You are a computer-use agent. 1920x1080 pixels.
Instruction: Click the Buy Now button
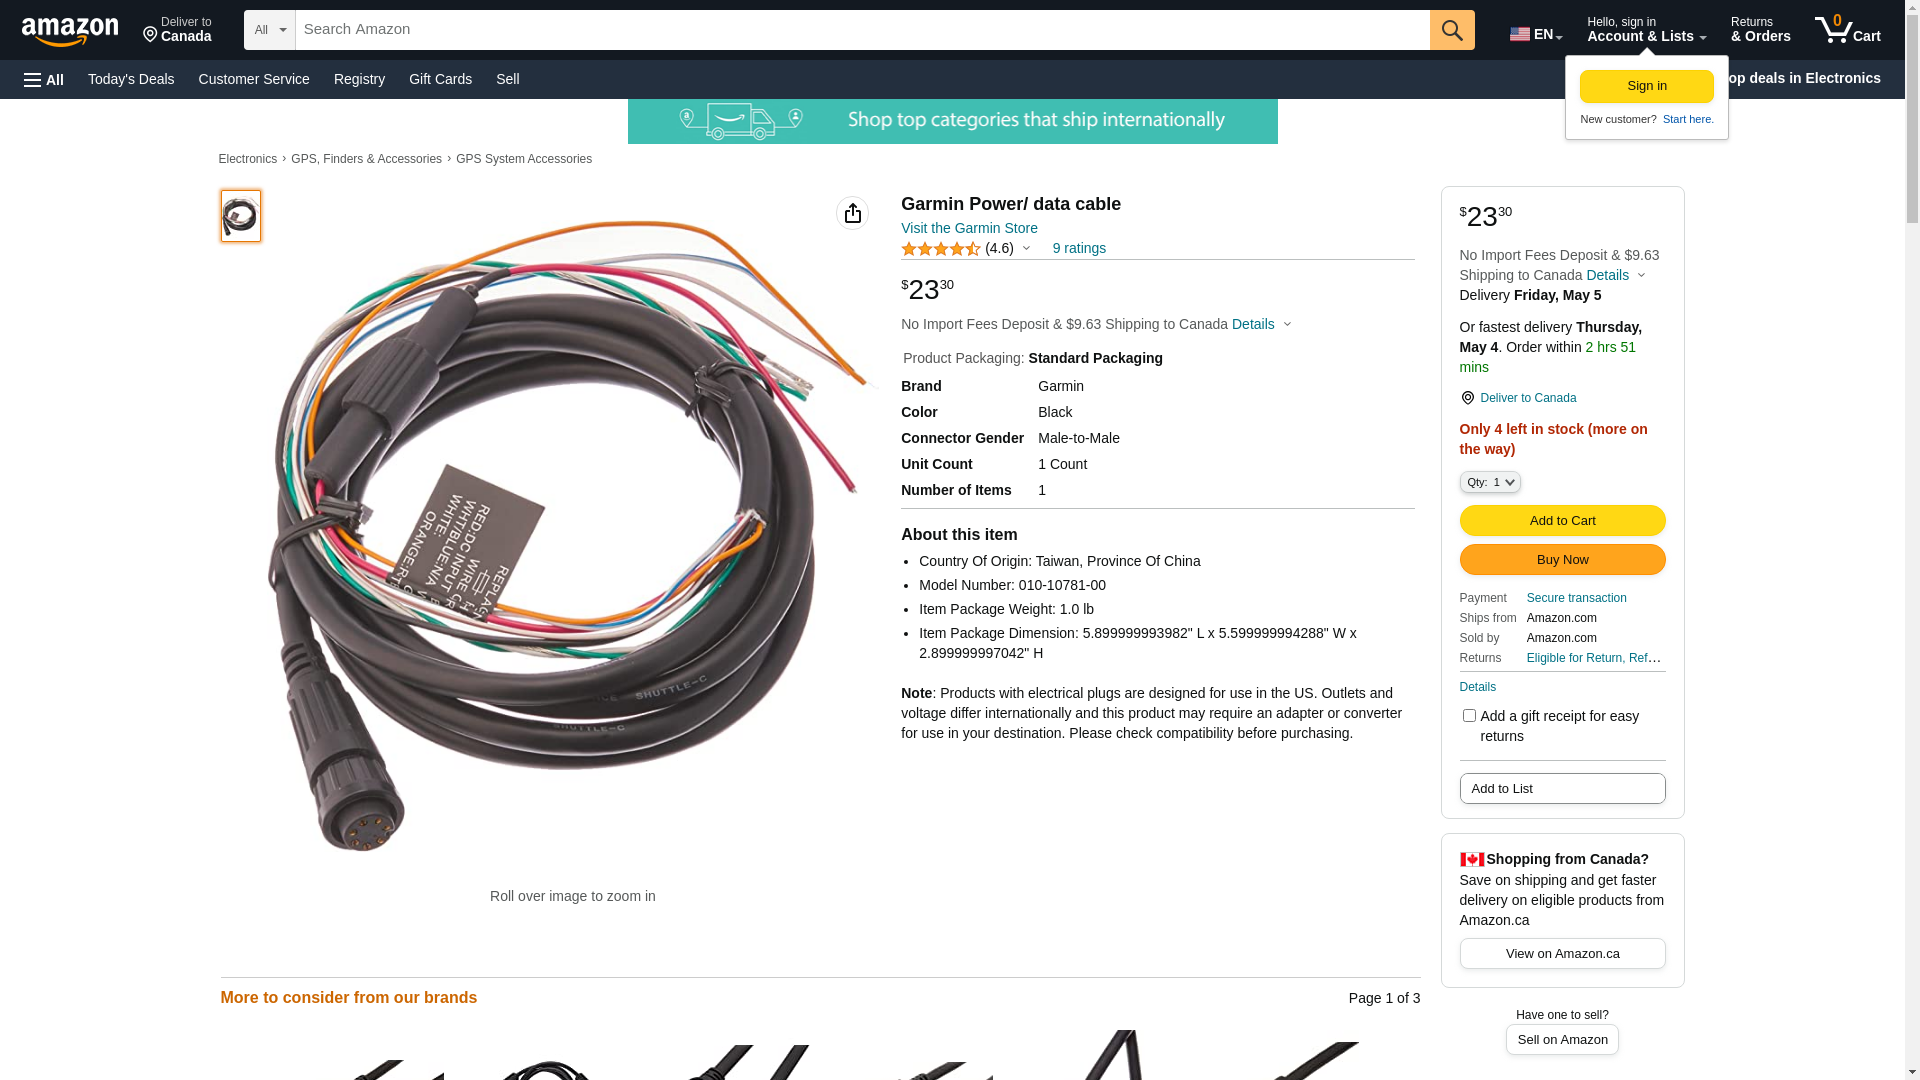tap(1562, 559)
